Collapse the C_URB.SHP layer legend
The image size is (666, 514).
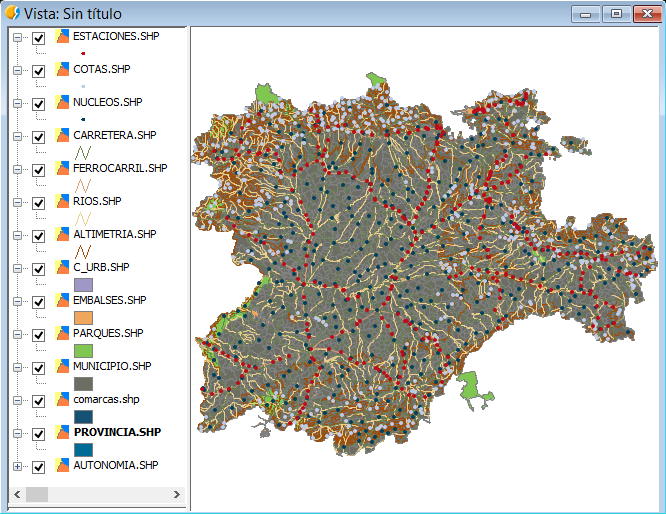[x=17, y=269]
